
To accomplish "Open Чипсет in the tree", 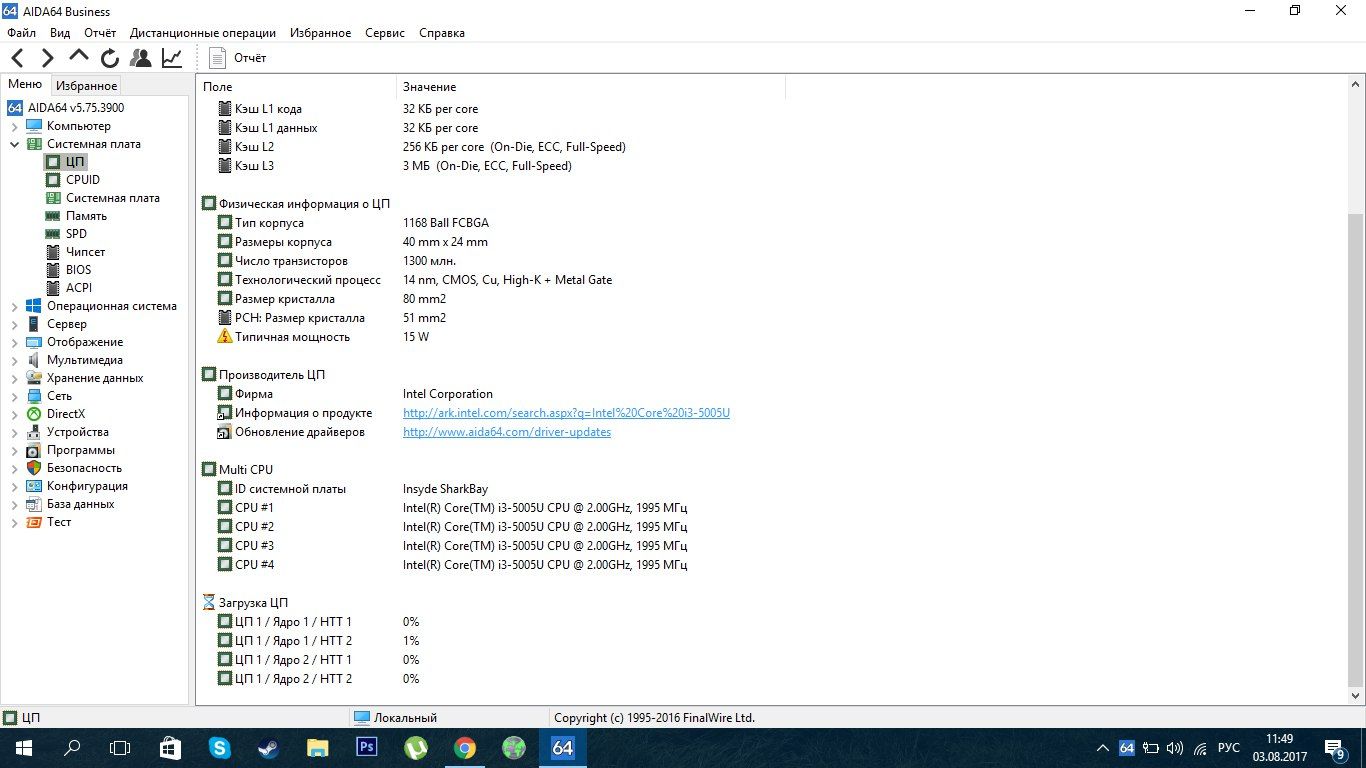I will [85, 252].
